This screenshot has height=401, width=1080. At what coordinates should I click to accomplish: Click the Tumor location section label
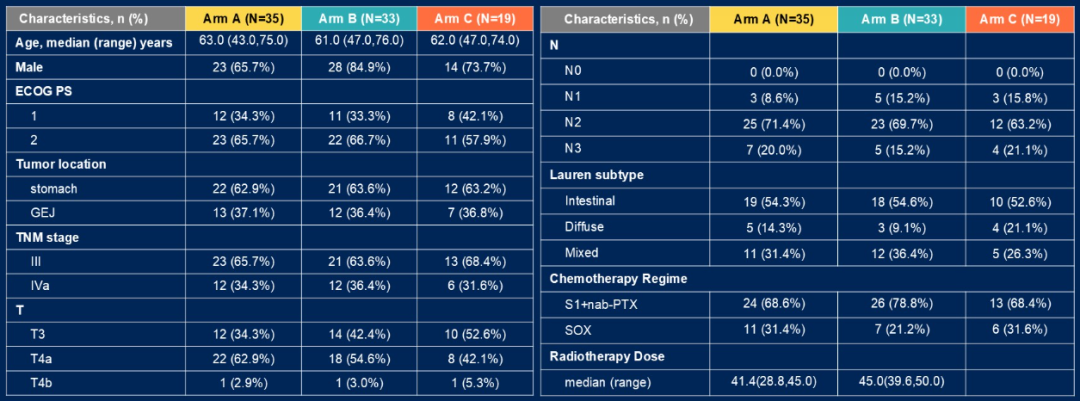click(61, 165)
